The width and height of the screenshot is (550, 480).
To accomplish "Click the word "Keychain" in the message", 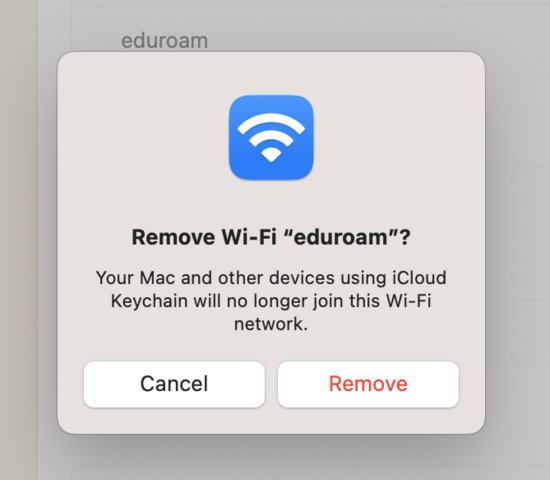I will (x=149, y=301).
